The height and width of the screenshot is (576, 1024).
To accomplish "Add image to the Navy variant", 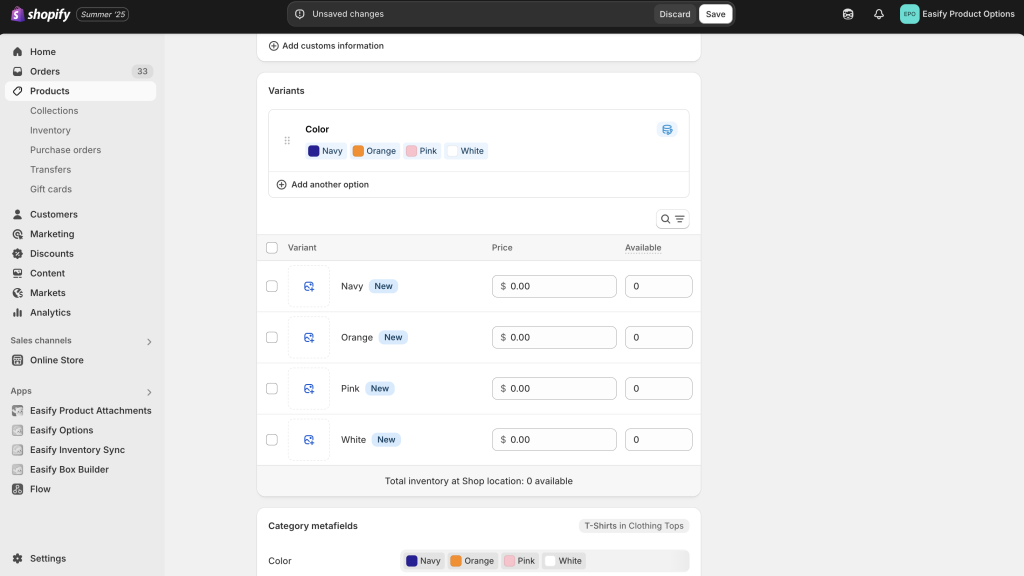I will click(x=309, y=286).
